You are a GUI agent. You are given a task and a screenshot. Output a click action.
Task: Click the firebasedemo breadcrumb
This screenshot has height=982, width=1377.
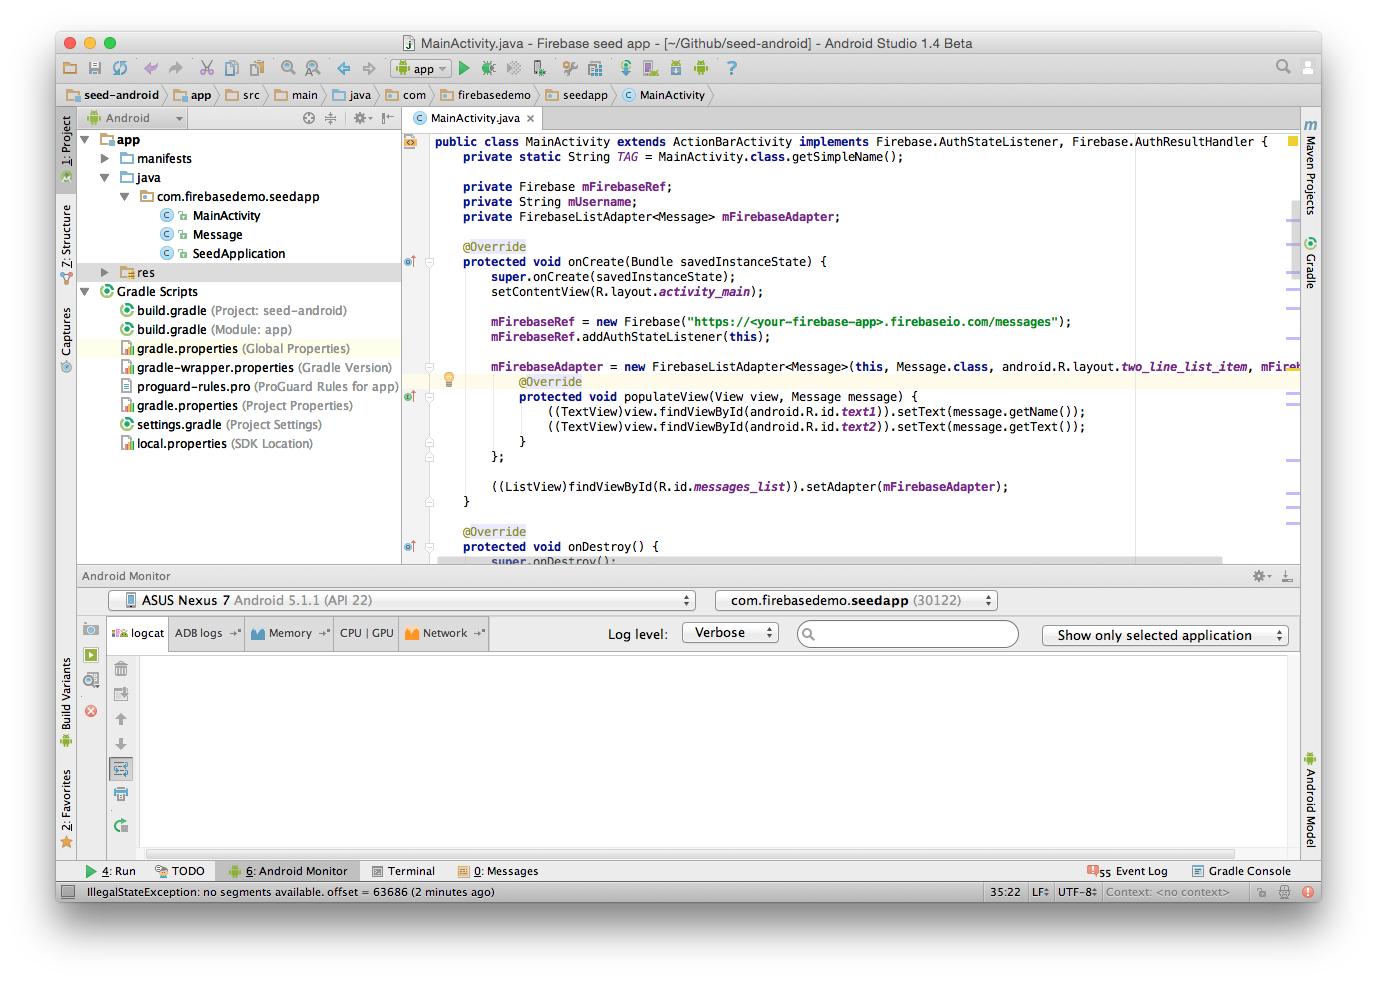click(485, 95)
